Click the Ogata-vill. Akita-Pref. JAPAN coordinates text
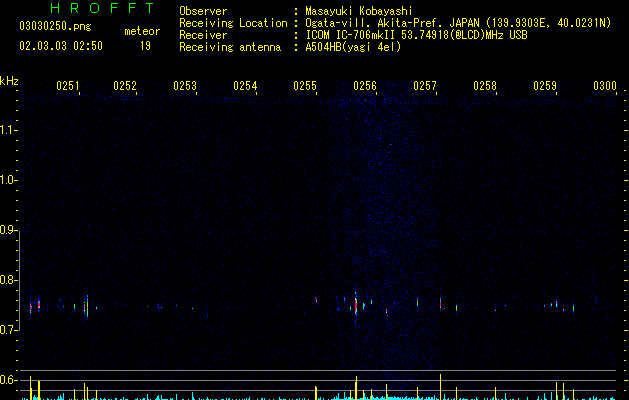Screen dimensions: 629x400 [x=458, y=23]
